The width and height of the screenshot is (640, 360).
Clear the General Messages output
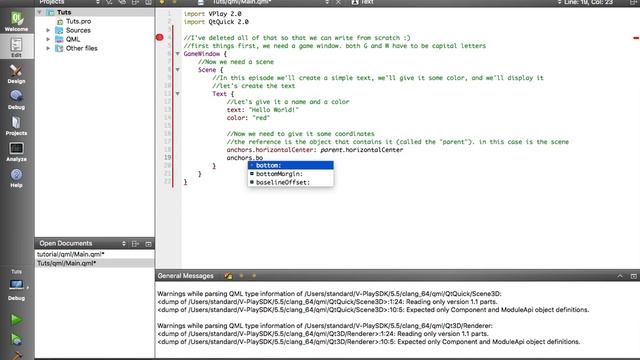pyautogui.click(x=228, y=276)
